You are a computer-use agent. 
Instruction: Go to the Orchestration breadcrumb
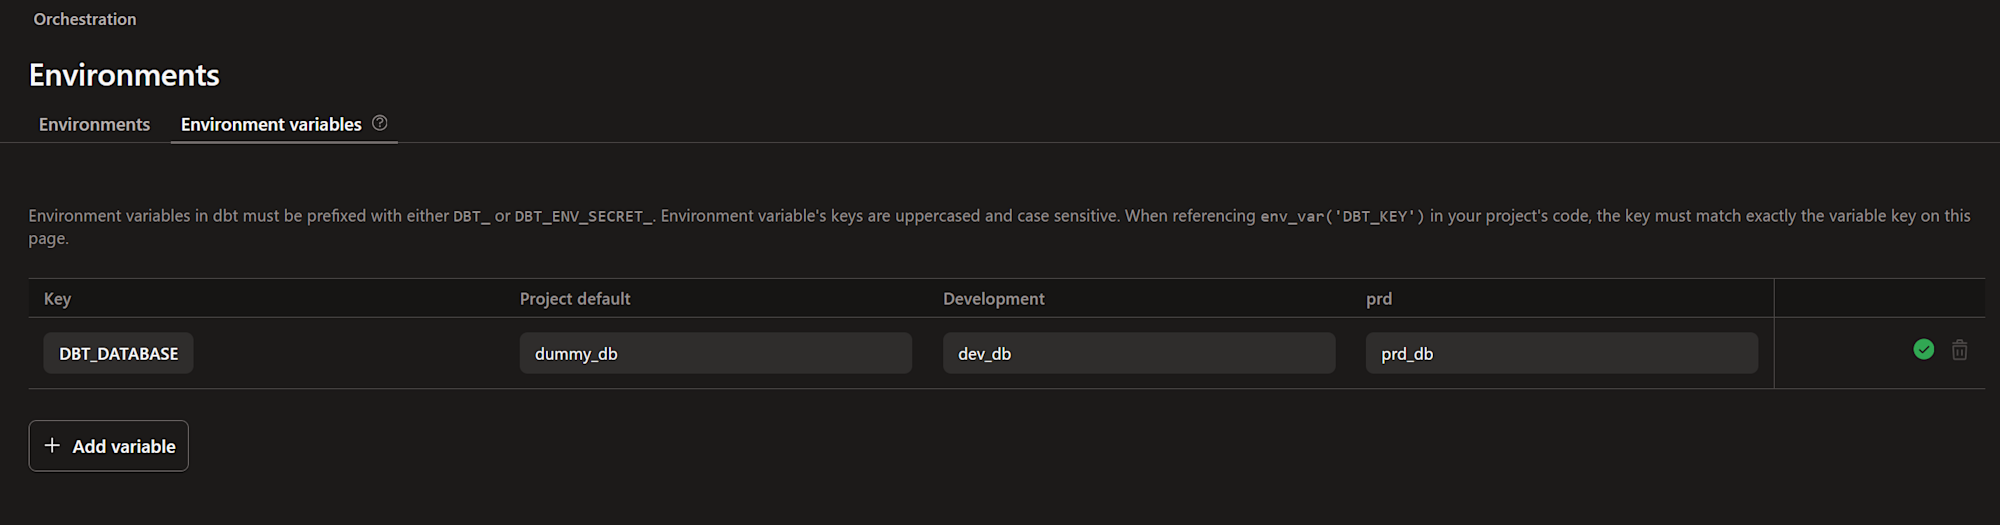pyautogui.click(x=85, y=19)
